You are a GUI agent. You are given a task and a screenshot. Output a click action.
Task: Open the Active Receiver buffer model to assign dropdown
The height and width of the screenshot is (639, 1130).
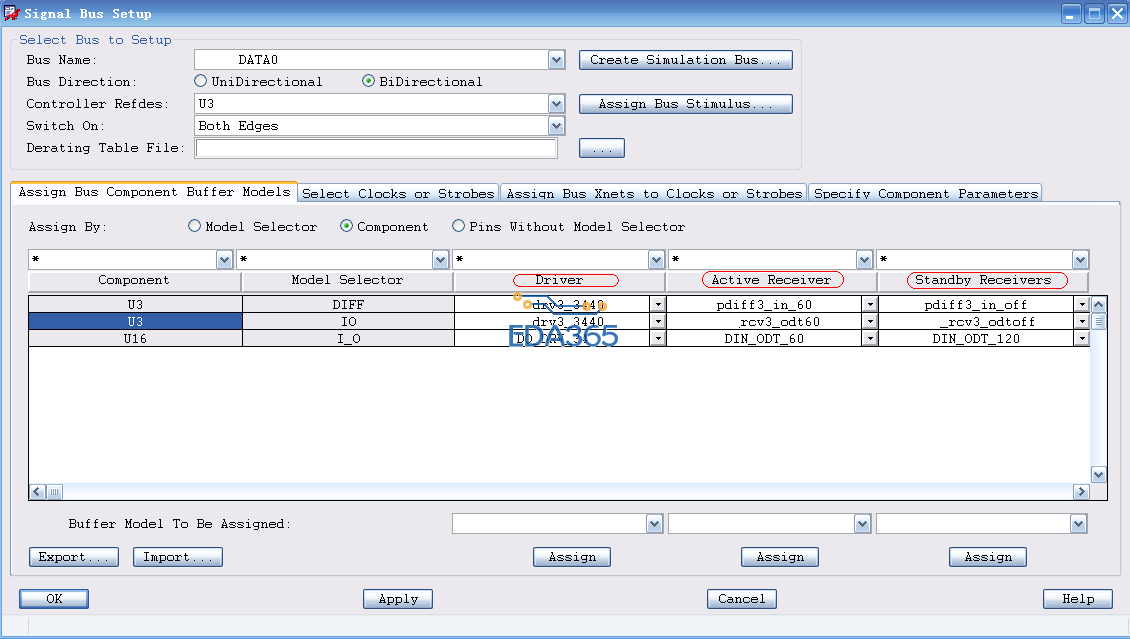pyautogui.click(x=862, y=524)
